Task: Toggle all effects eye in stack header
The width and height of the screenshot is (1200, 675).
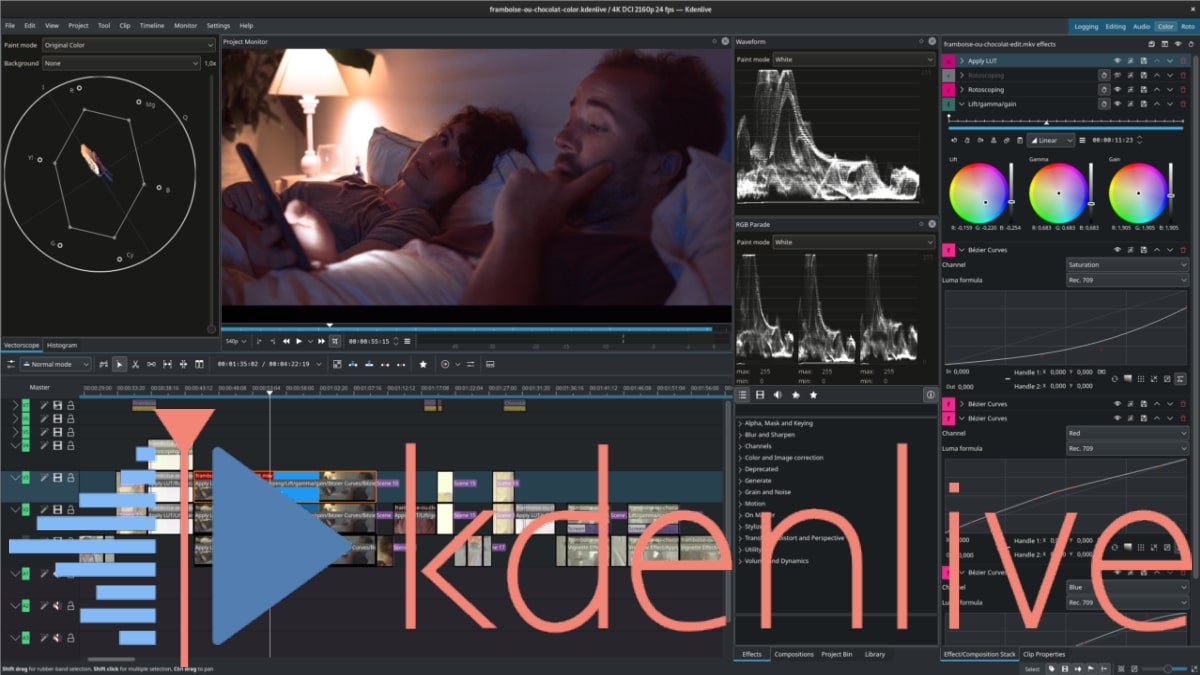Action: click(x=1178, y=45)
